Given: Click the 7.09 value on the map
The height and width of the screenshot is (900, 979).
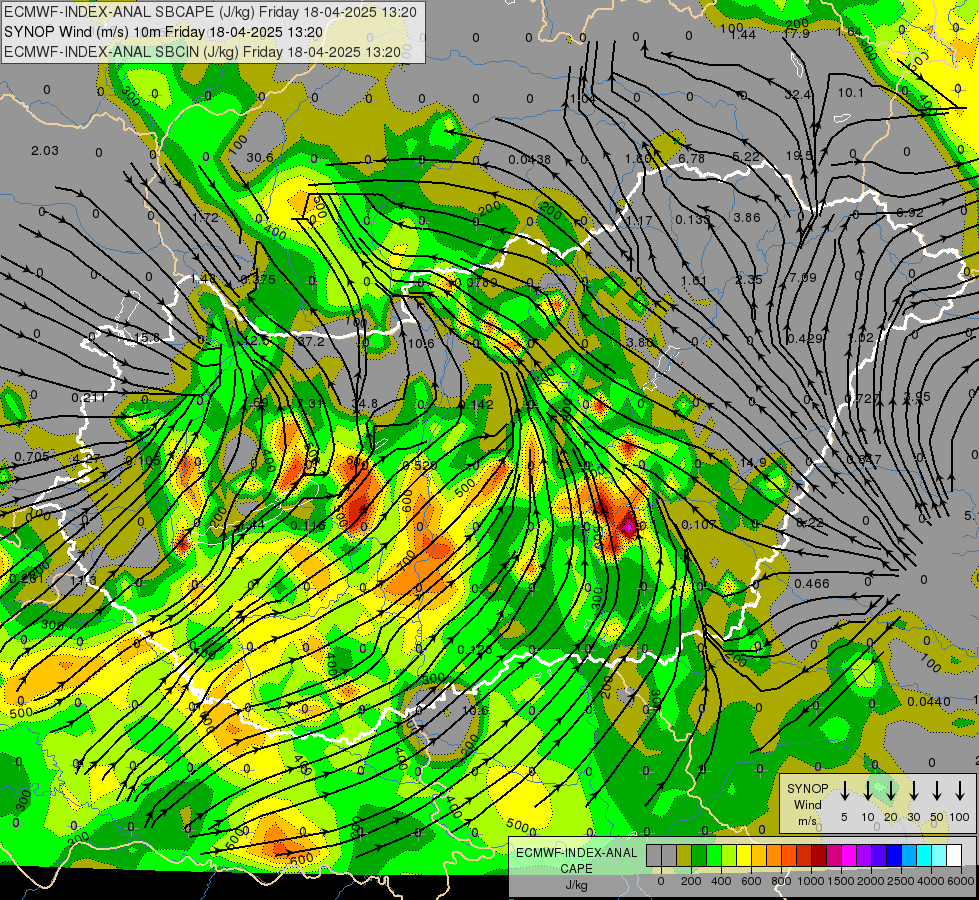Looking at the screenshot, I should (x=802, y=277).
